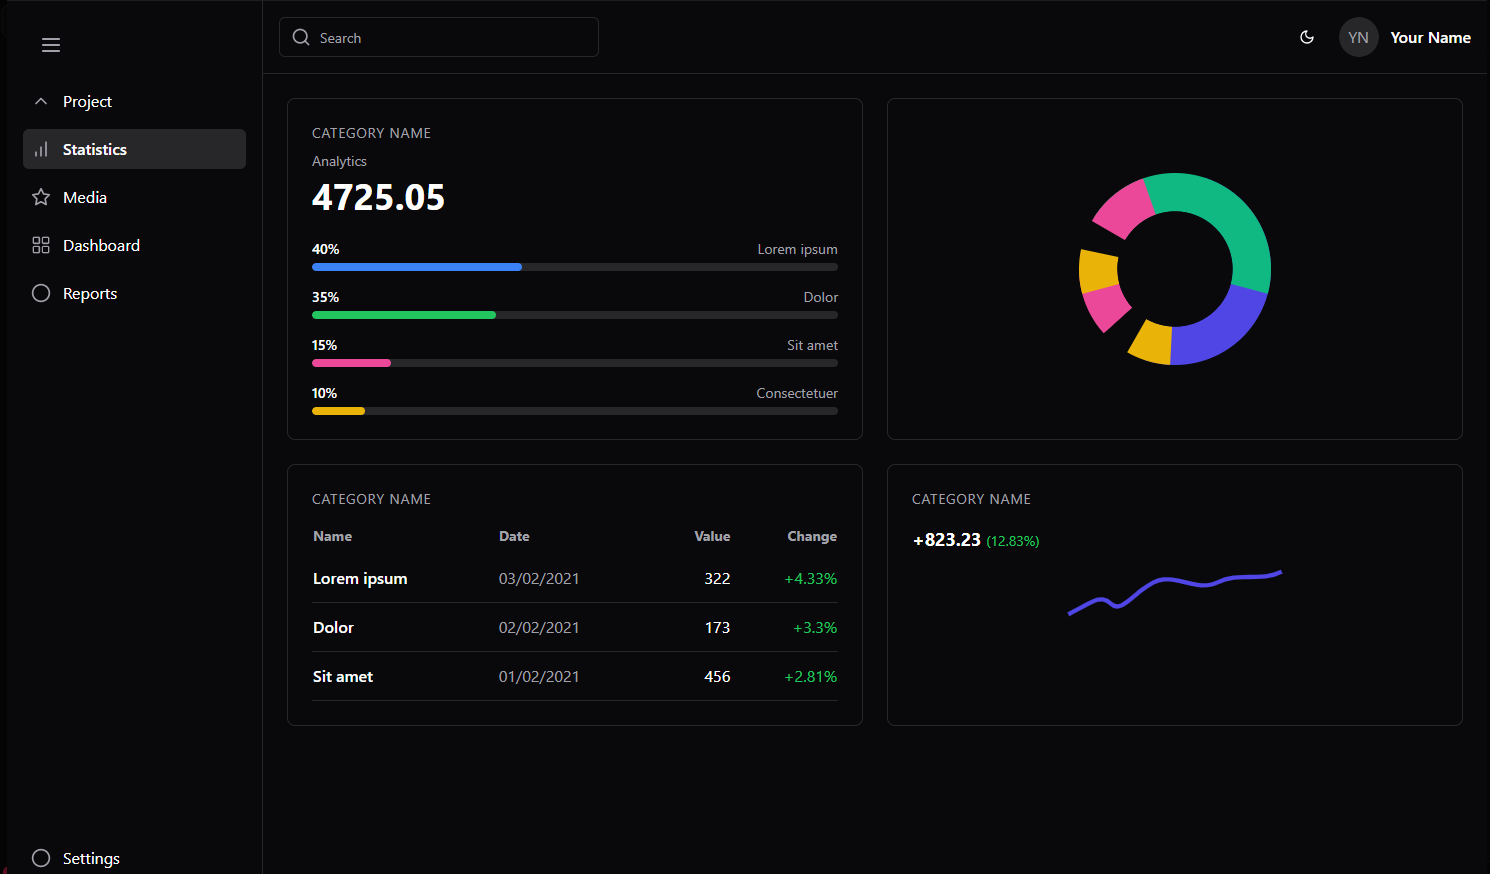
Task: Open Your Name account dropdown
Action: point(1431,37)
